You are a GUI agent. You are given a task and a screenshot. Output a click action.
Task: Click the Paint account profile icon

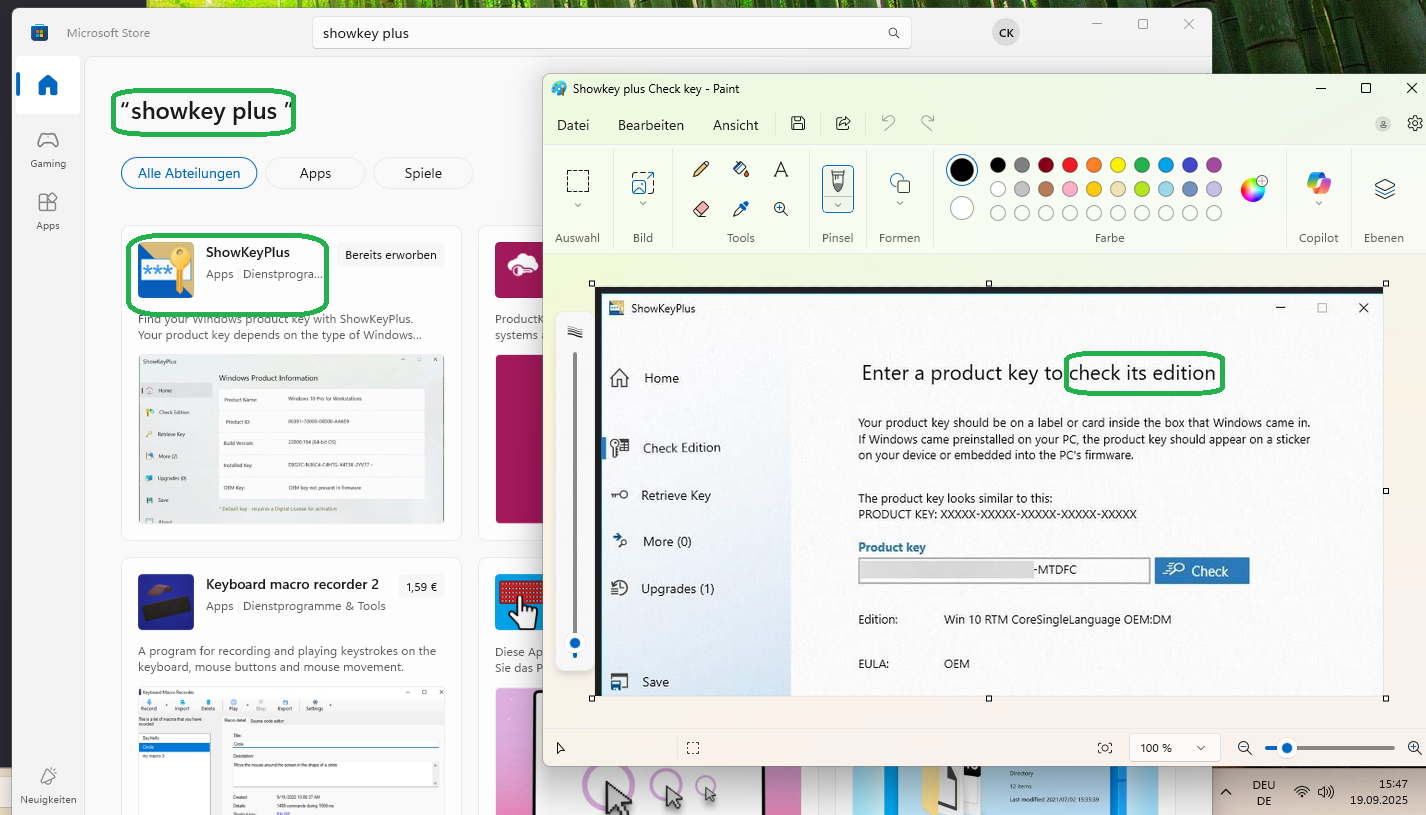(1383, 124)
